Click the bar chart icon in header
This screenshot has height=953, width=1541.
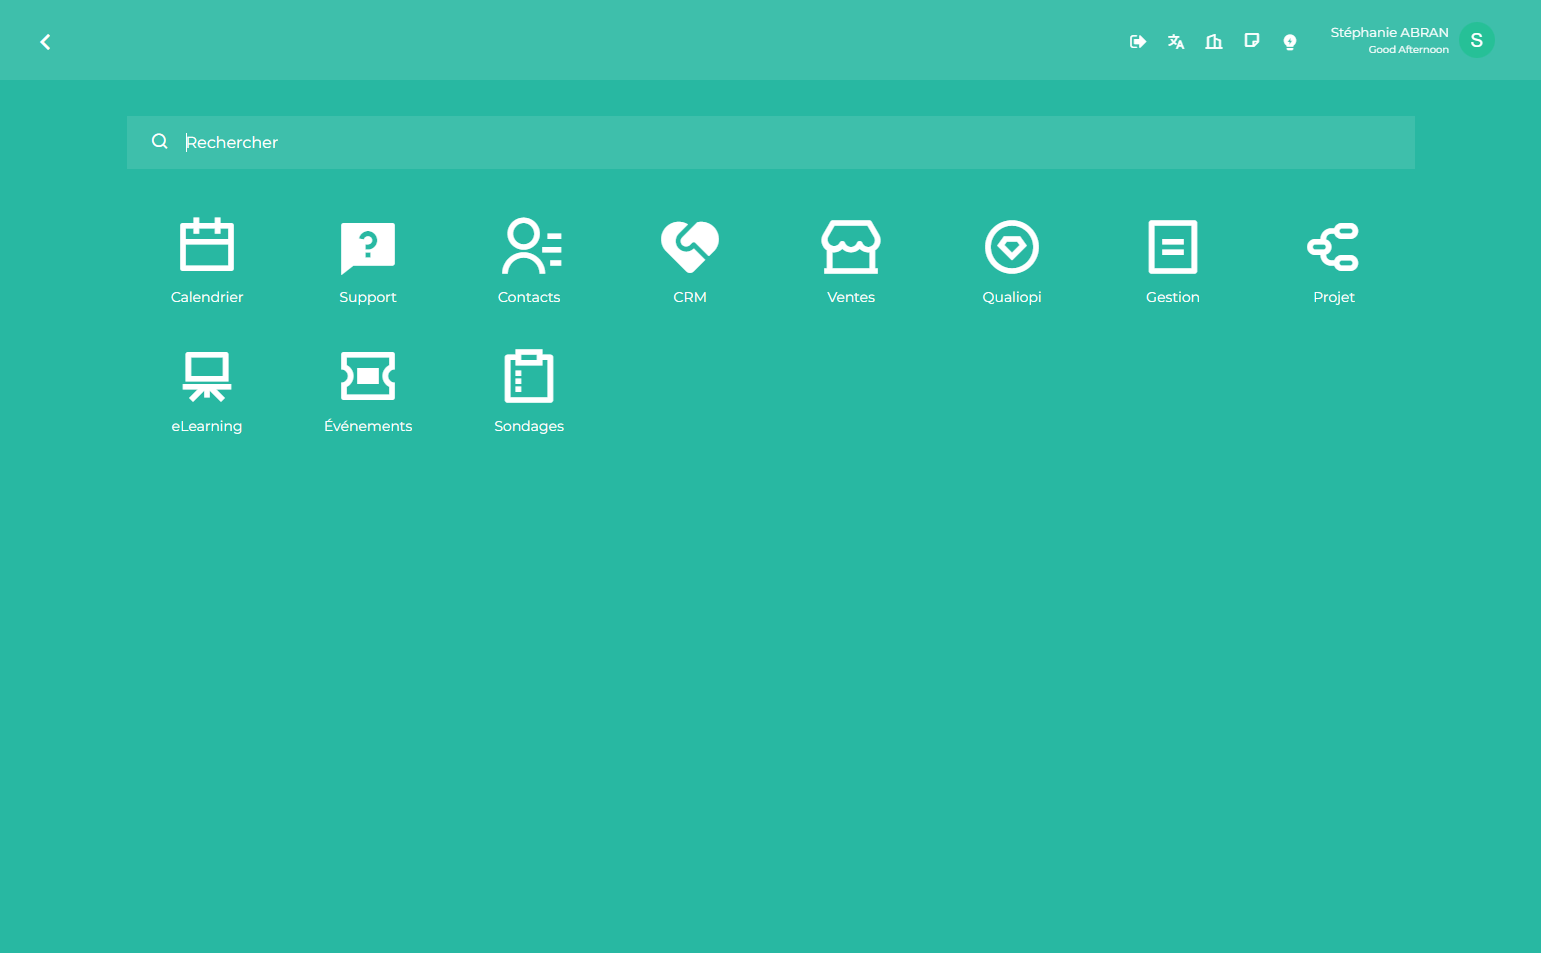coord(1214,41)
